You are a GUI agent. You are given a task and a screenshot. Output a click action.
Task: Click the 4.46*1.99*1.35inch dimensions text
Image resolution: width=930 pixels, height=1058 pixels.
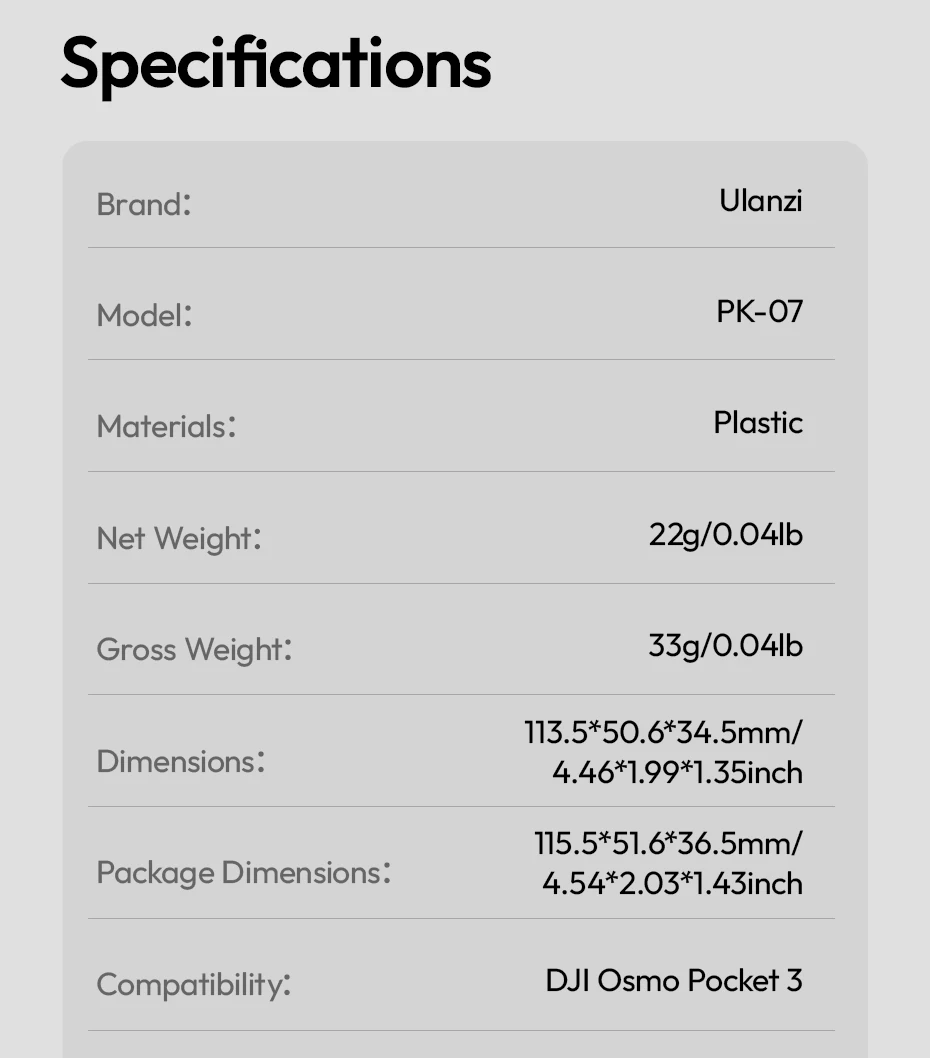pyautogui.click(x=677, y=772)
